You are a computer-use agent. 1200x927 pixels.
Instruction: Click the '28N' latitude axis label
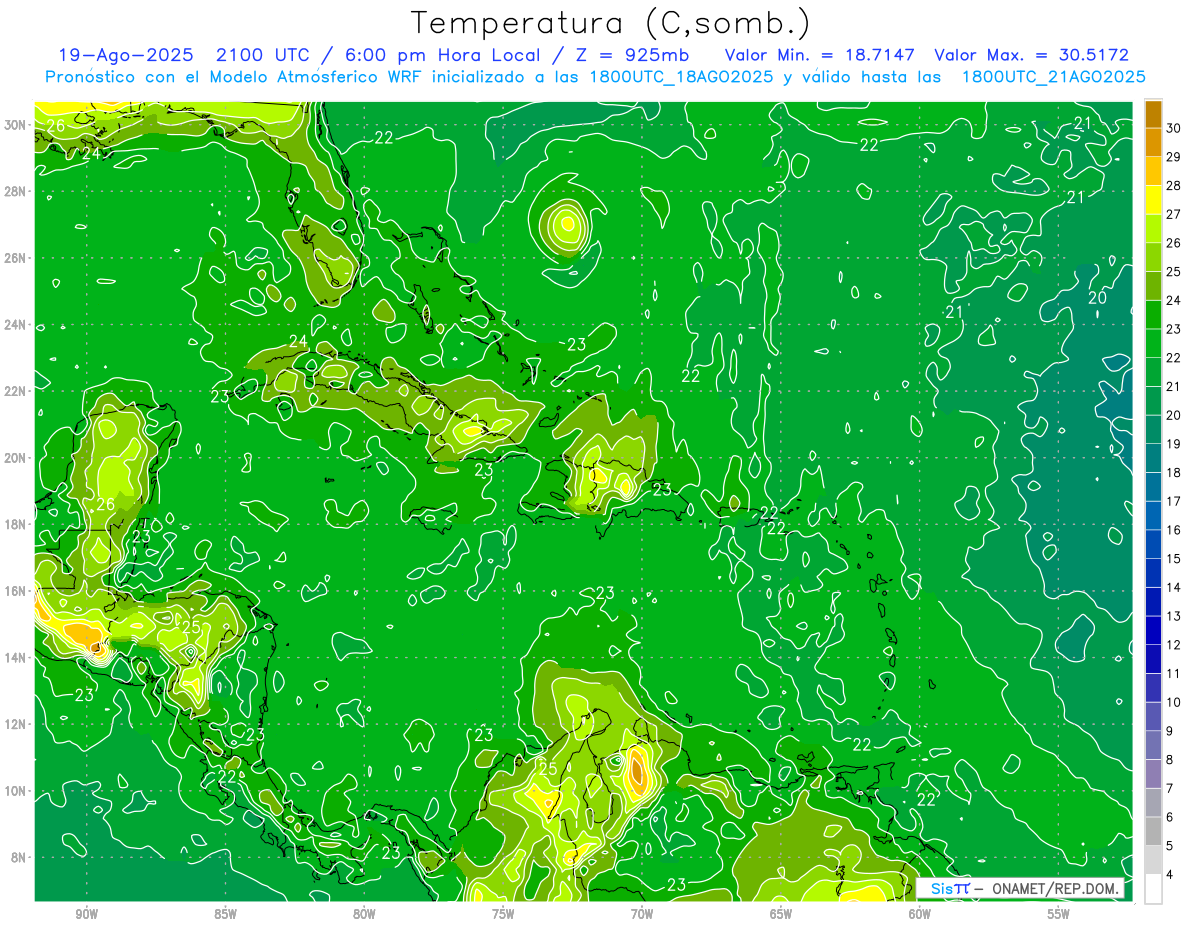coord(16,191)
